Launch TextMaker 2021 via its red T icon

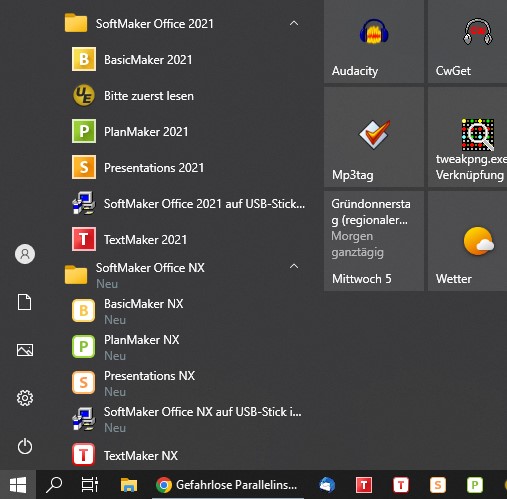click(84, 239)
